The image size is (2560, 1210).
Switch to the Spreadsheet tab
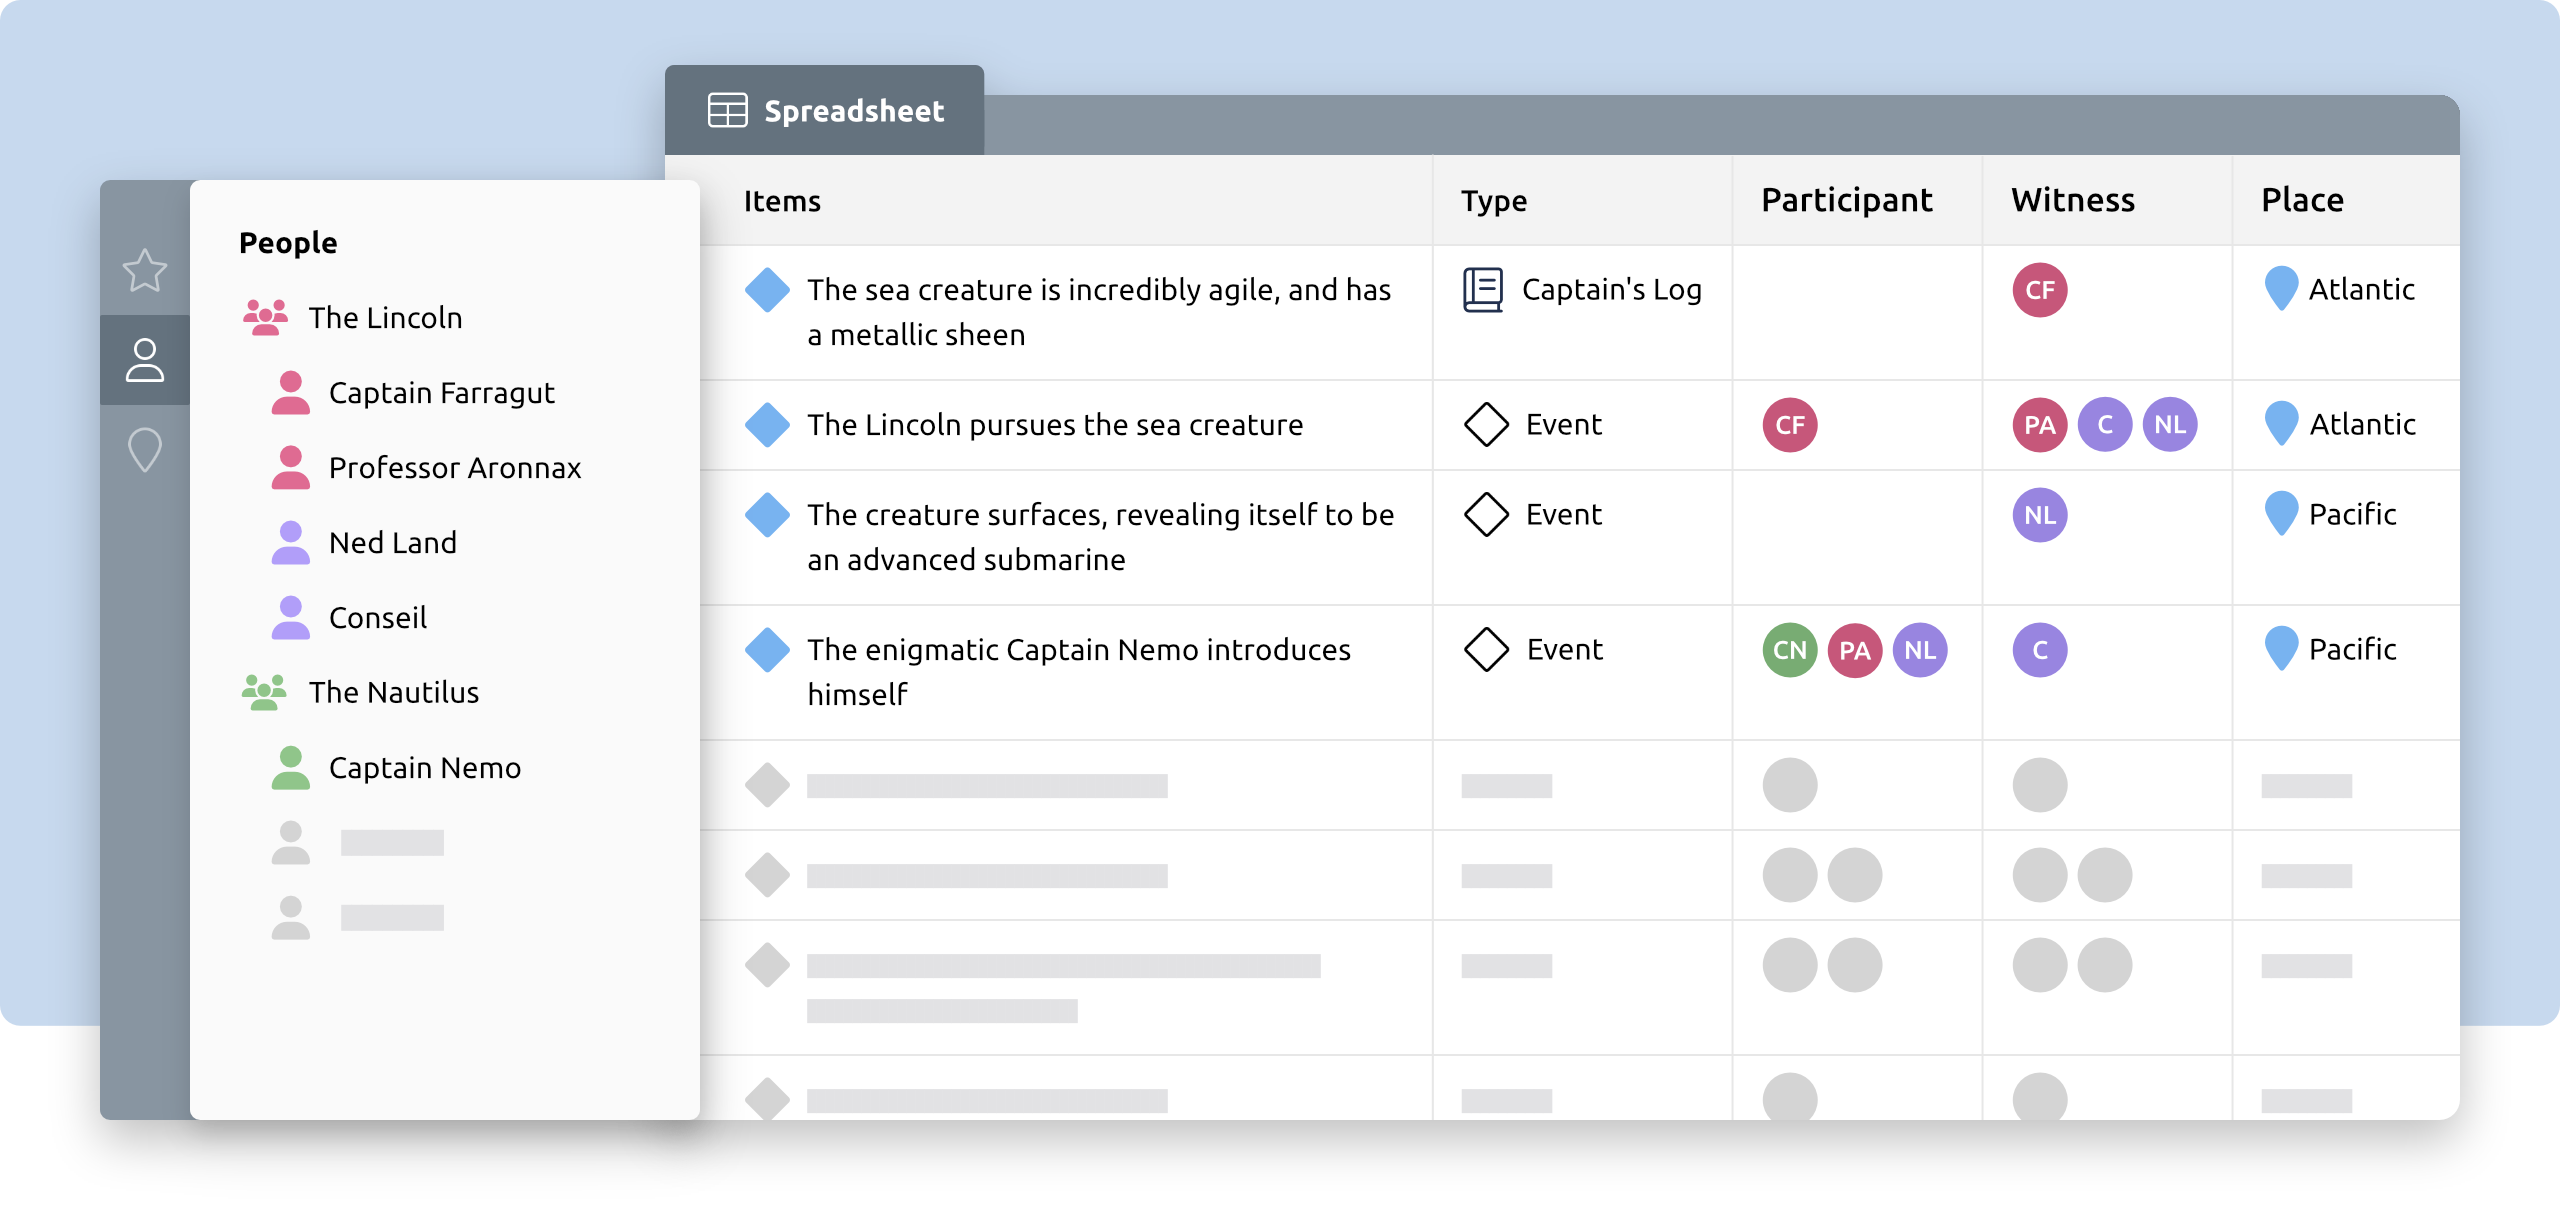click(x=826, y=111)
